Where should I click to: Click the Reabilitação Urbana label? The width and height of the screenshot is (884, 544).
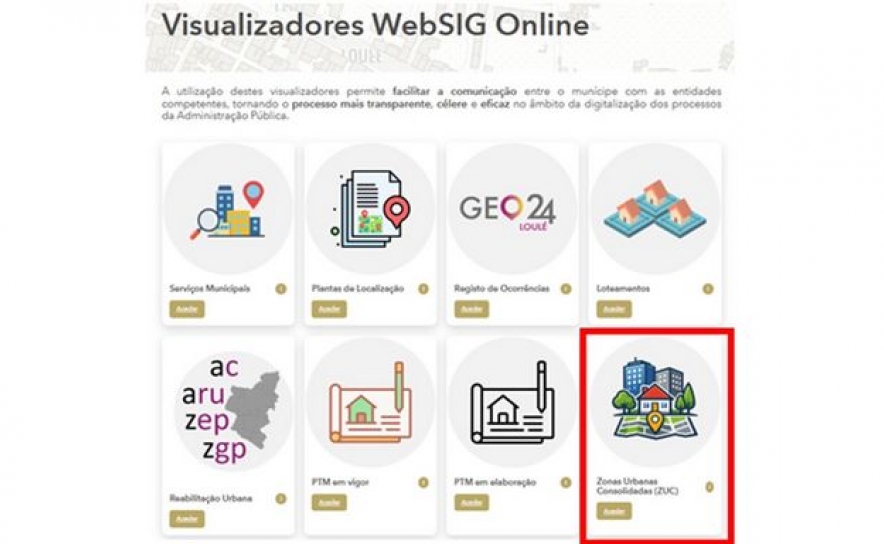click(x=211, y=498)
